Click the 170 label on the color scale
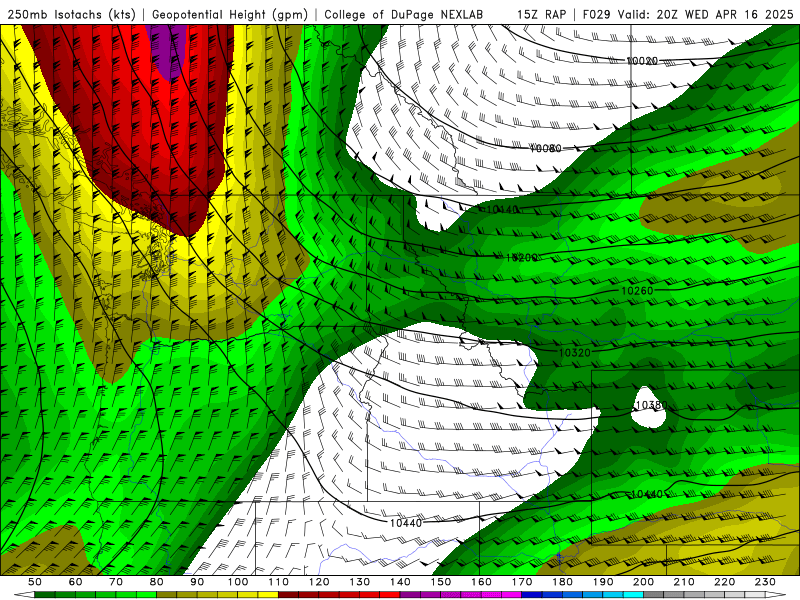Viewport: 800px width, 600px height. (521, 582)
